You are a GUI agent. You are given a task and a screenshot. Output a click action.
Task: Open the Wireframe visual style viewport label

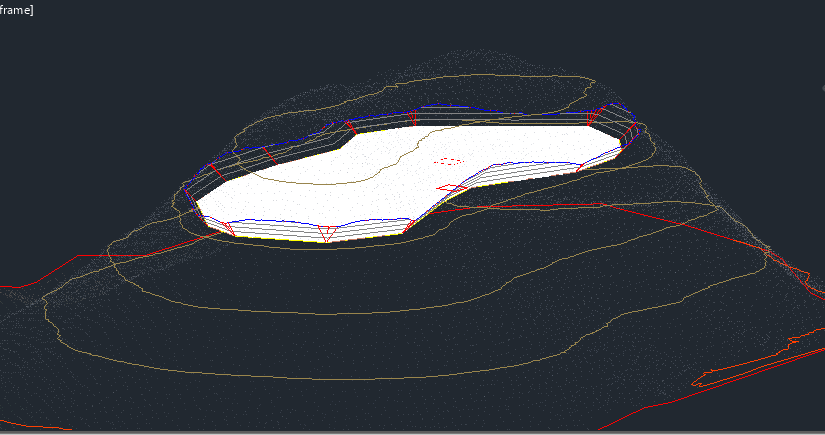[x=16, y=10]
